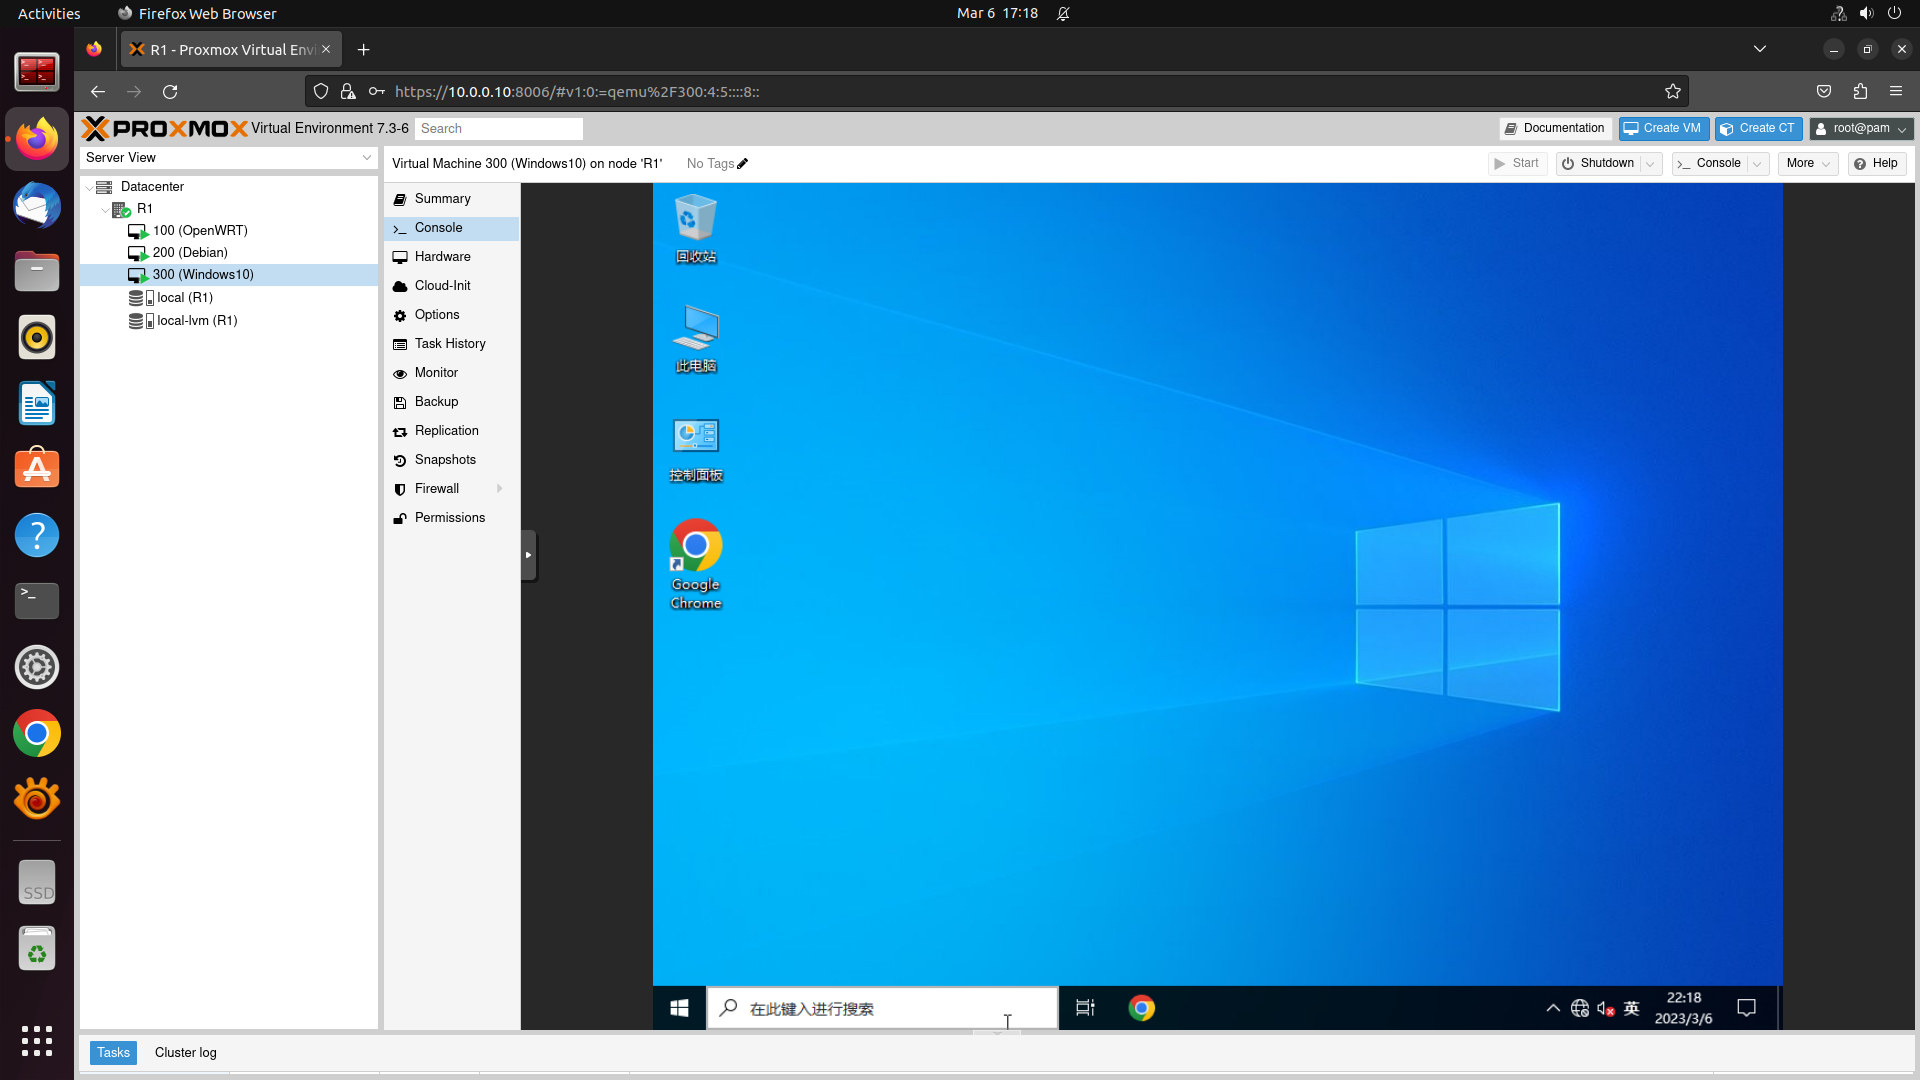The image size is (1920, 1080).
Task: Expand the Firewall submenu arrow
Action: pos(499,489)
